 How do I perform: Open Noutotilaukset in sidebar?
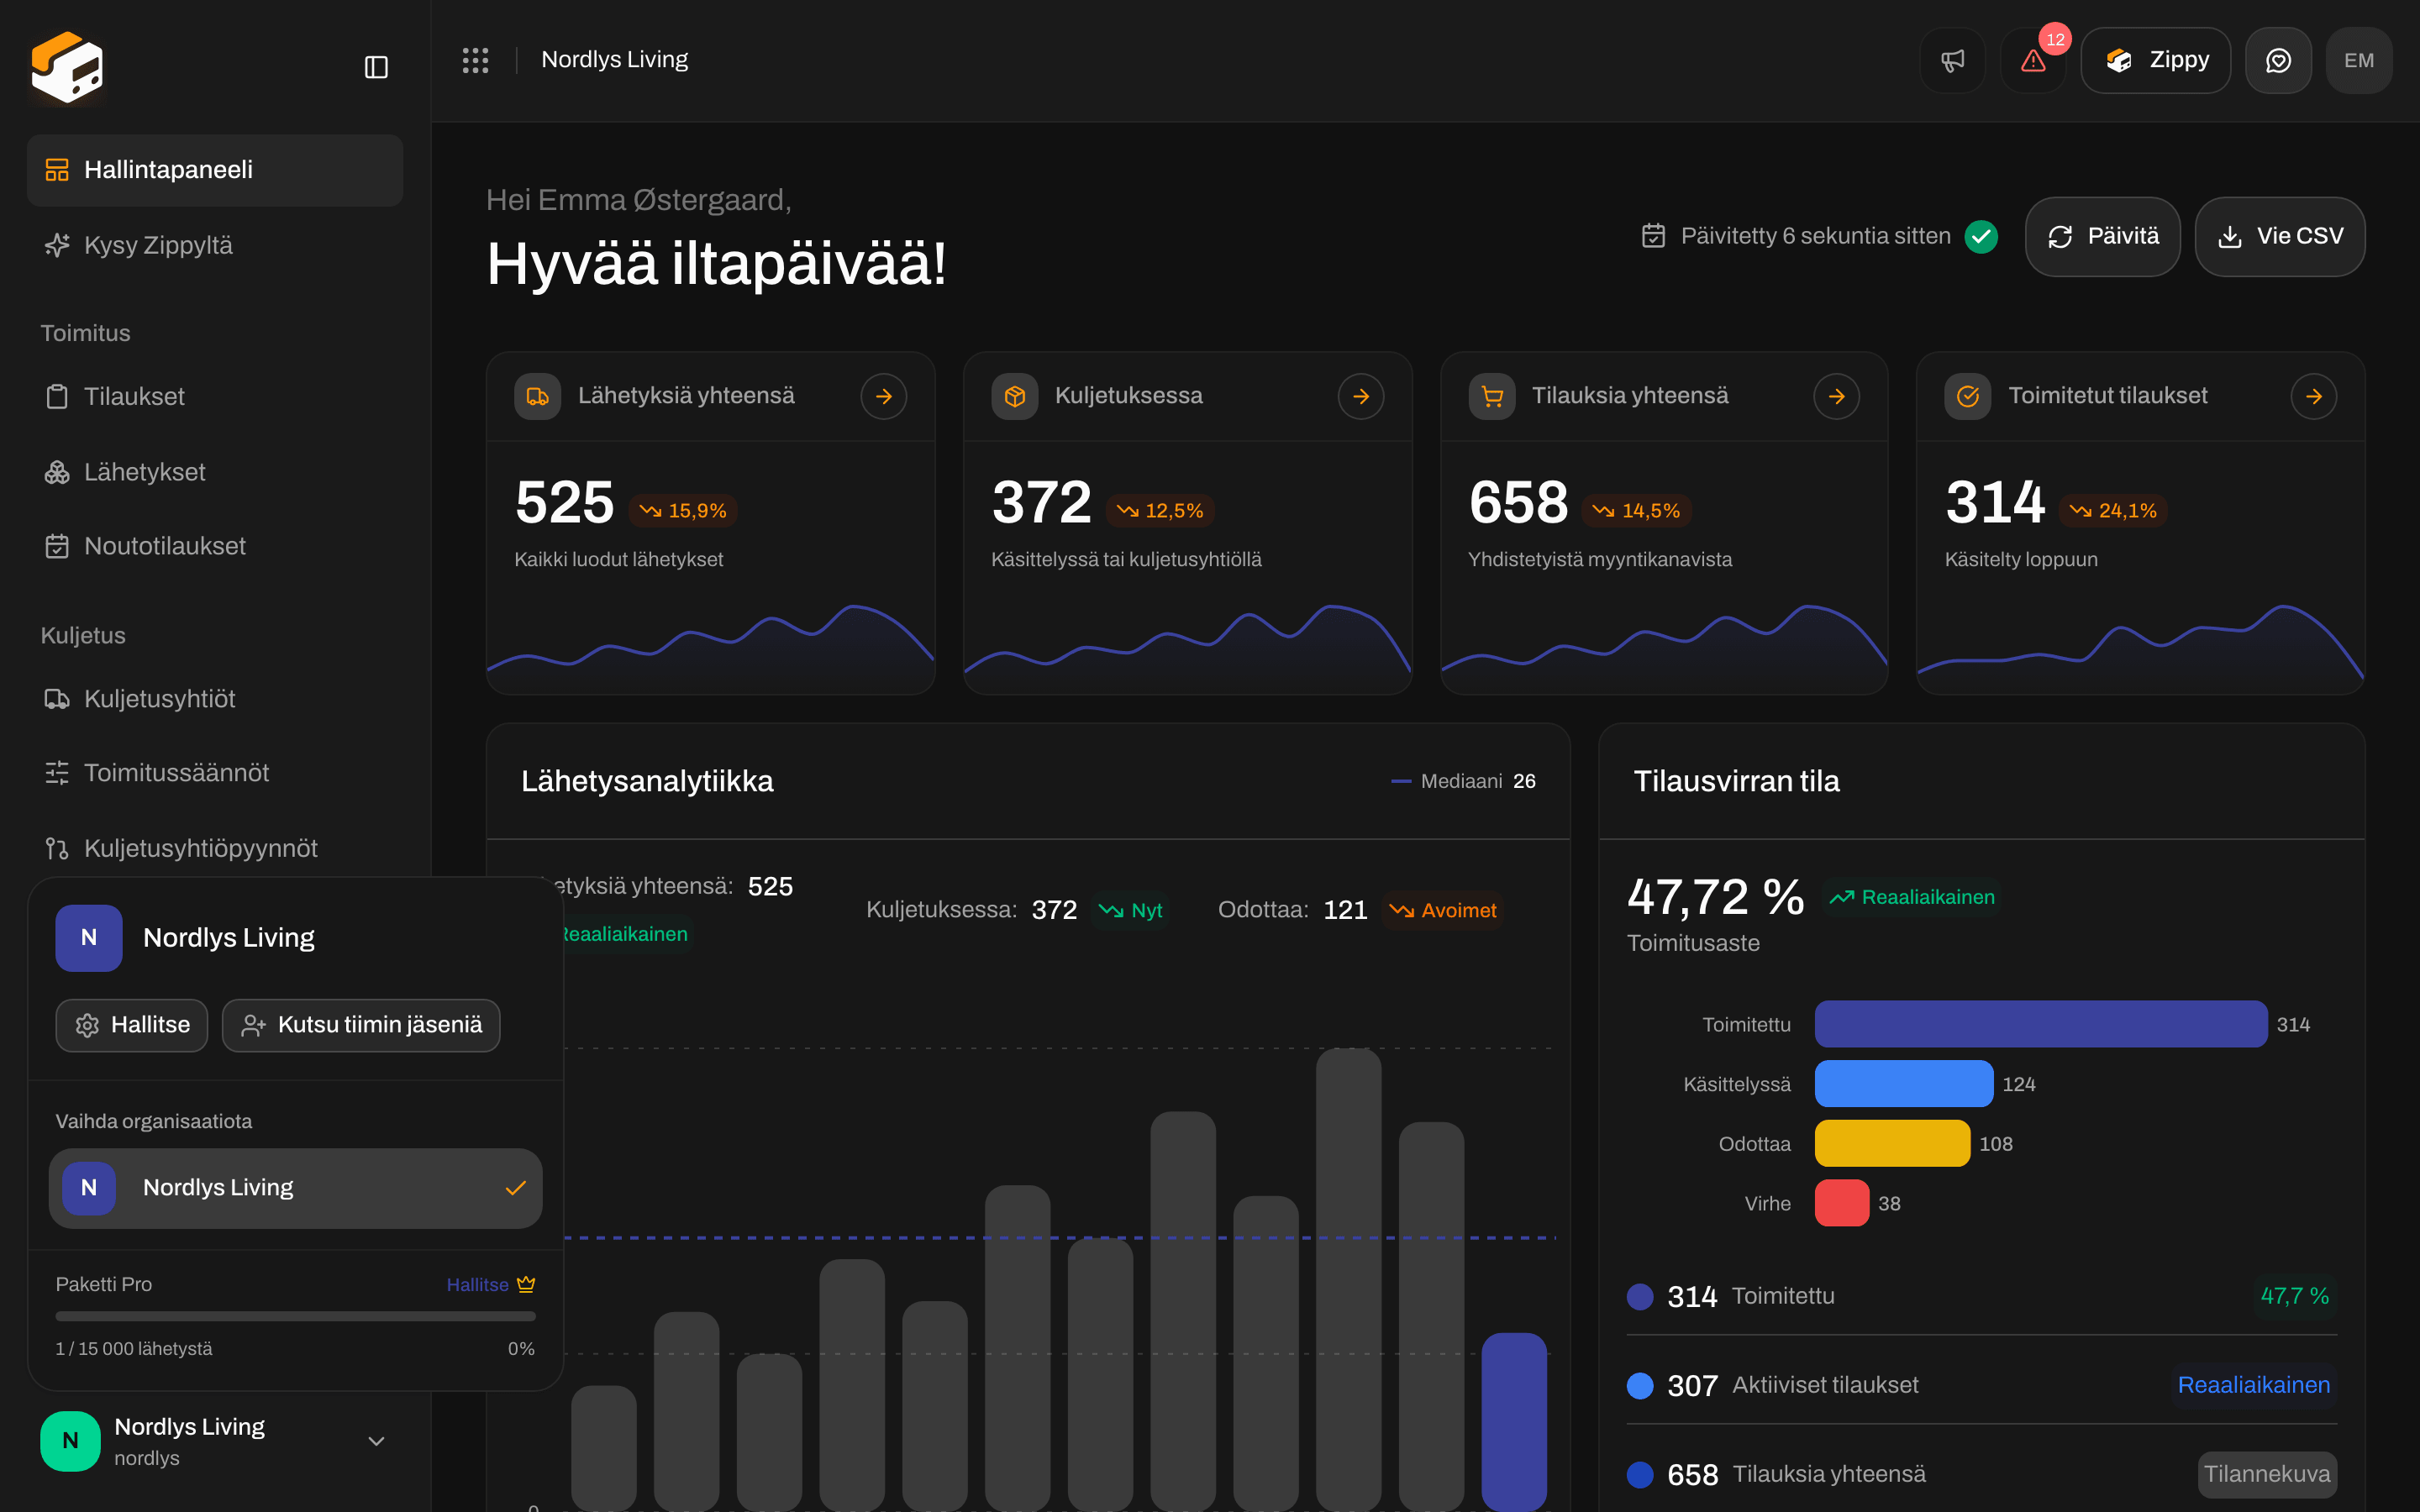(215, 546)
